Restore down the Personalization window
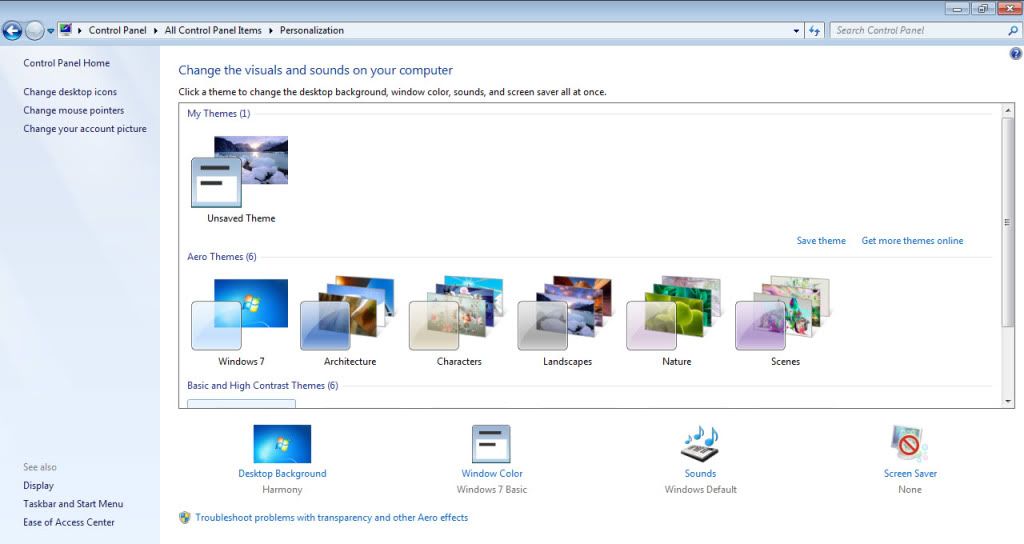 [982, 8]
